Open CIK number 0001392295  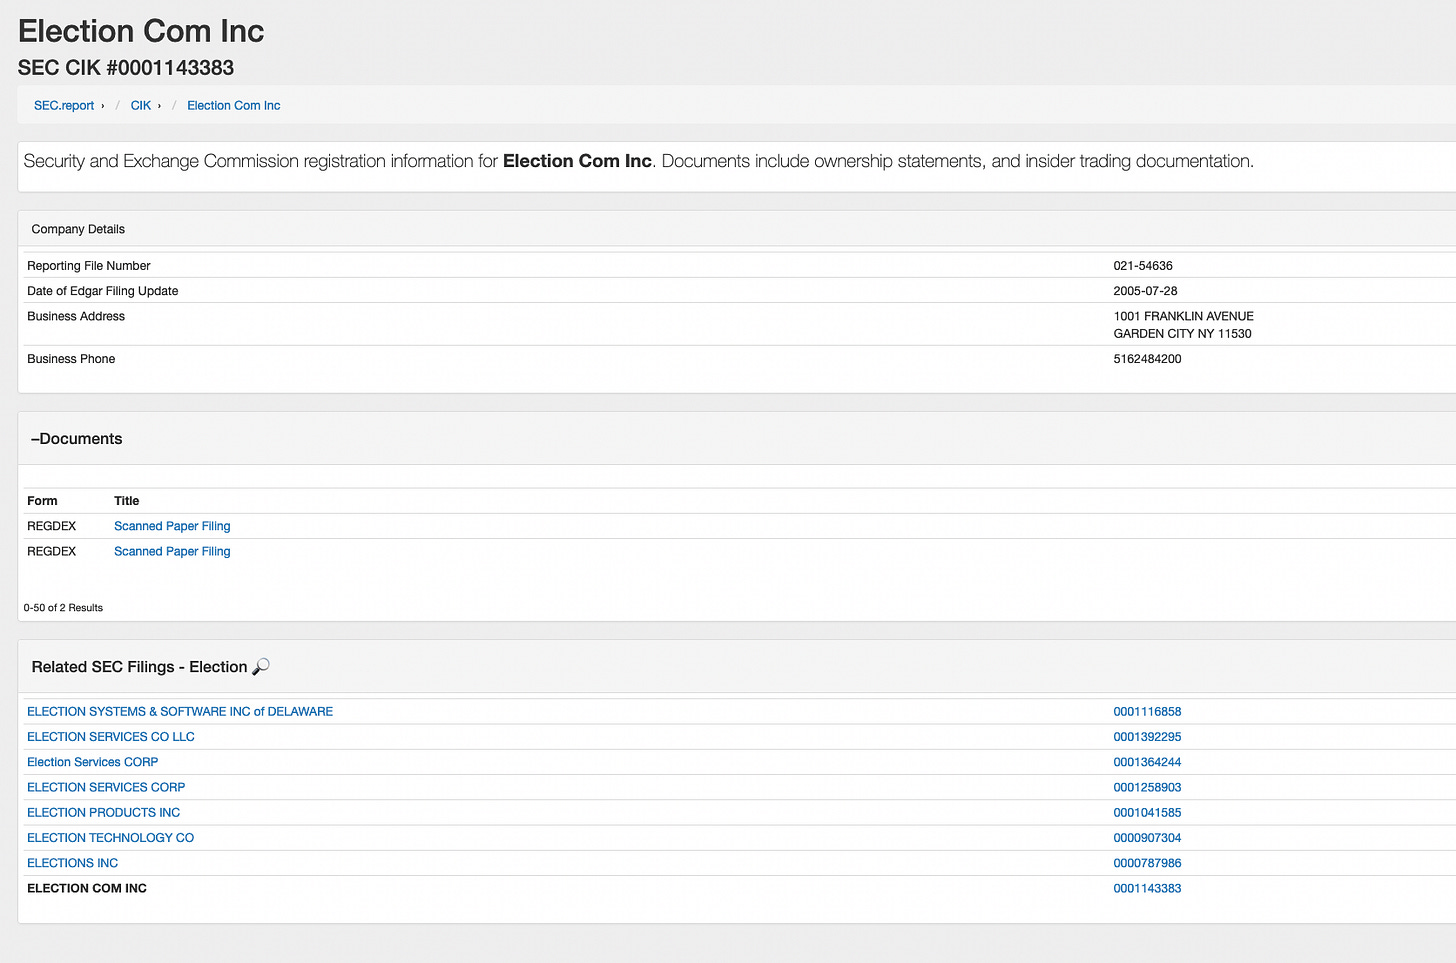click(1147, 737)
